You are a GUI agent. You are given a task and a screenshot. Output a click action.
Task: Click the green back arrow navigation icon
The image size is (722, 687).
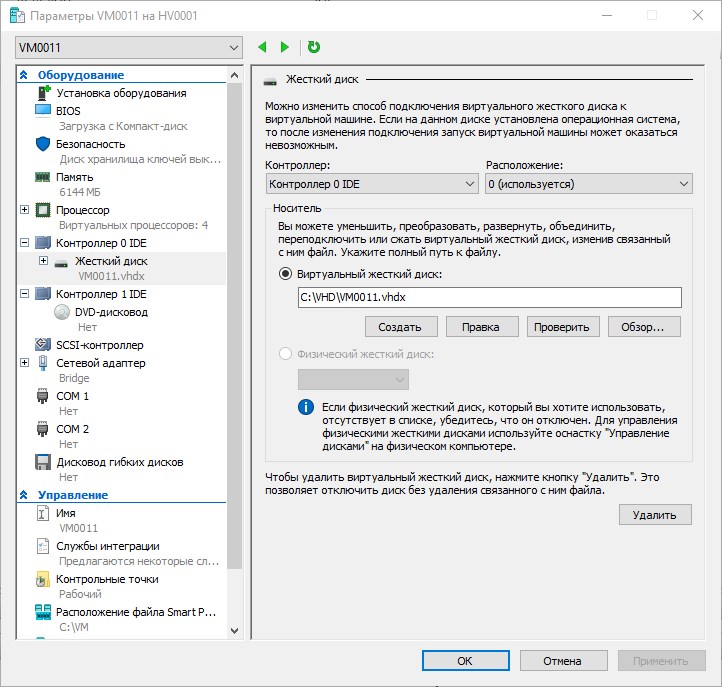[263, 47]
